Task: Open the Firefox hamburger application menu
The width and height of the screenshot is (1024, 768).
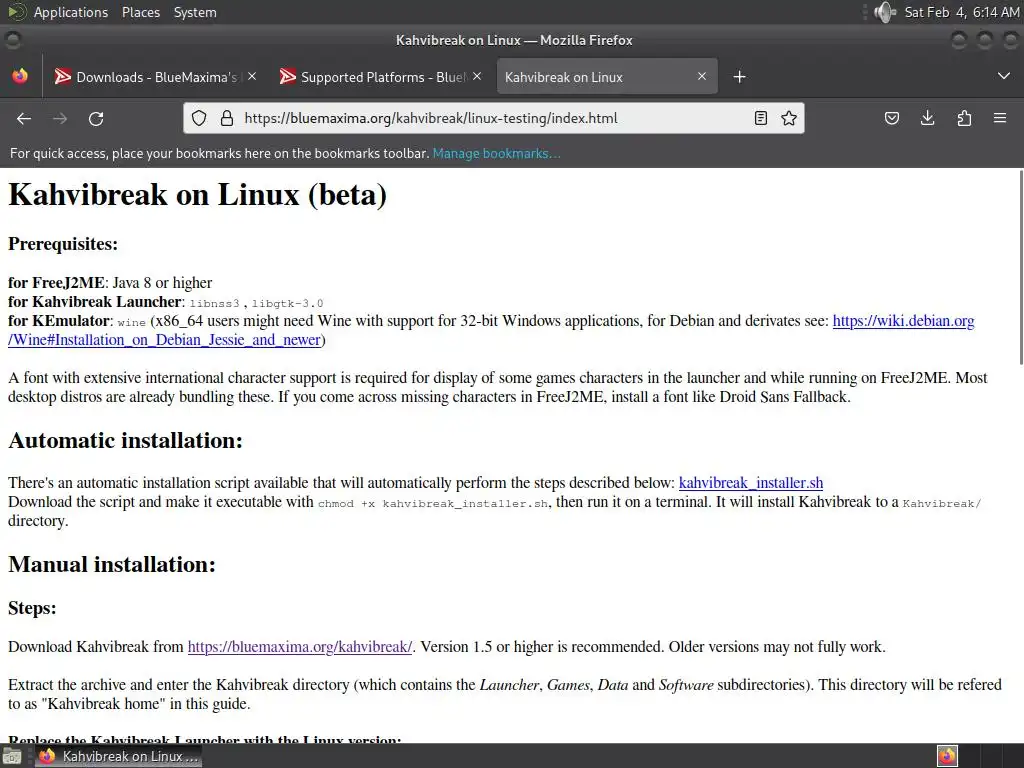Action: 1000,118
